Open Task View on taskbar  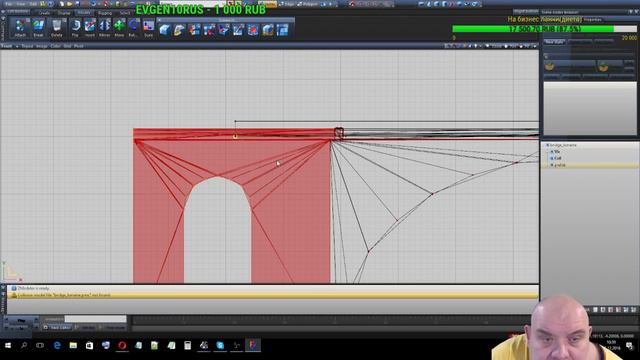coord(40,345)
